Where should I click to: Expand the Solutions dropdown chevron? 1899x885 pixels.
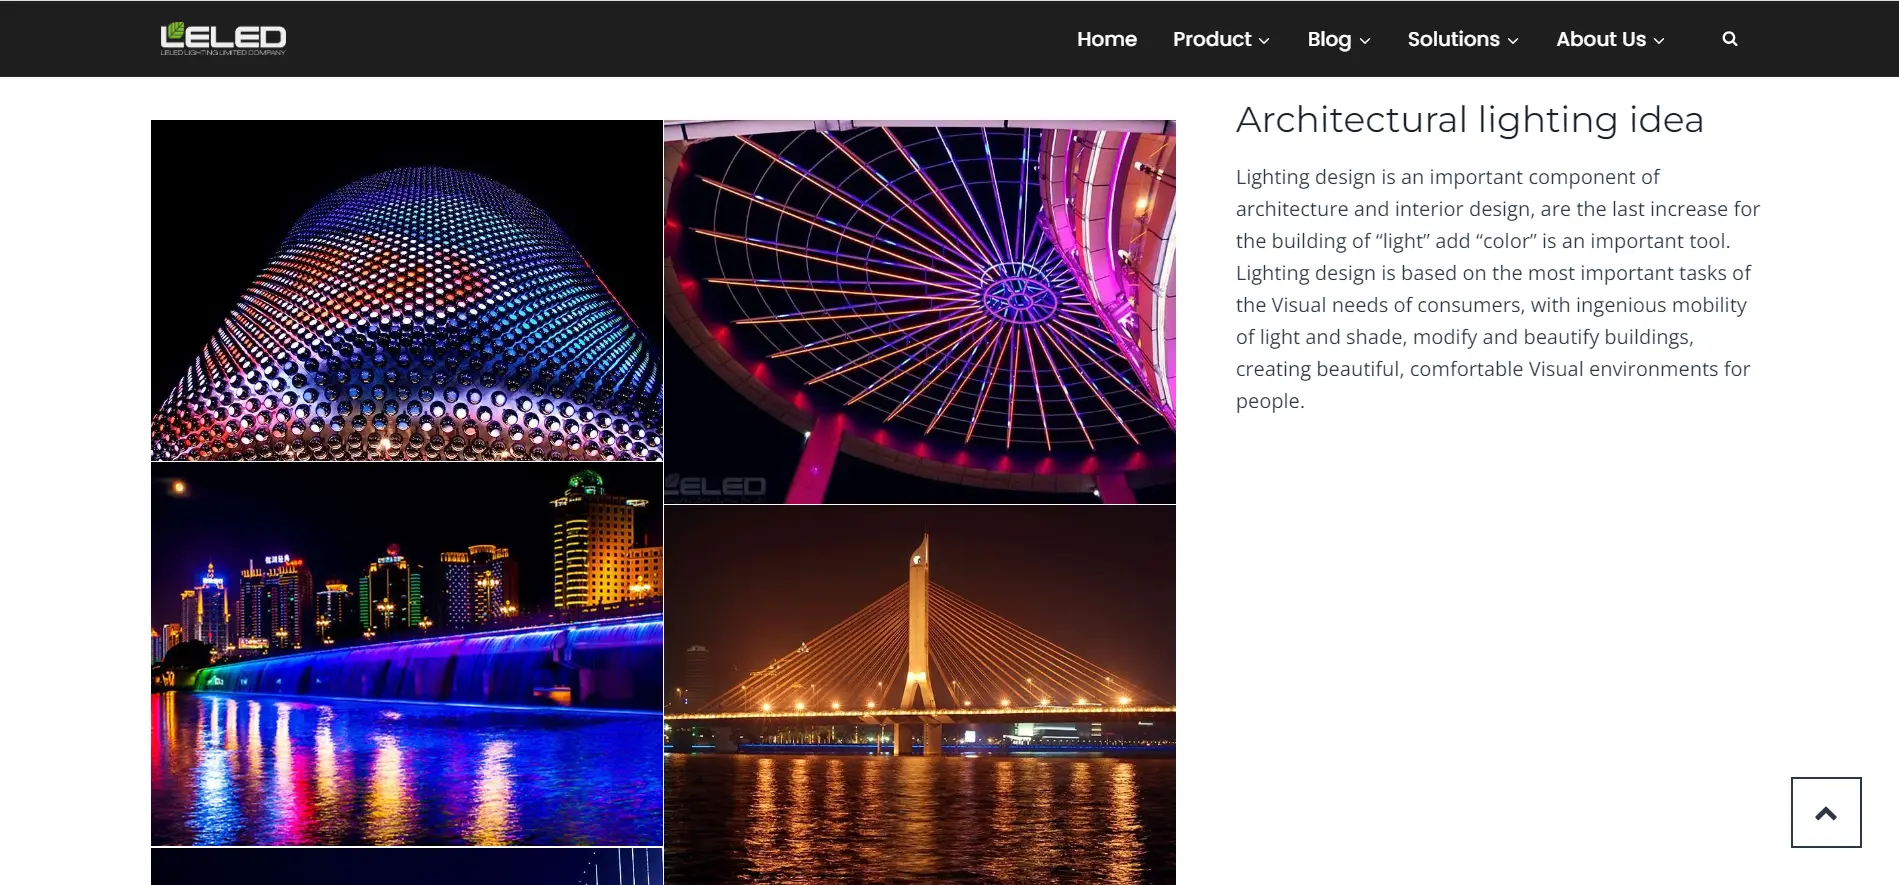tap(1512, 41)
